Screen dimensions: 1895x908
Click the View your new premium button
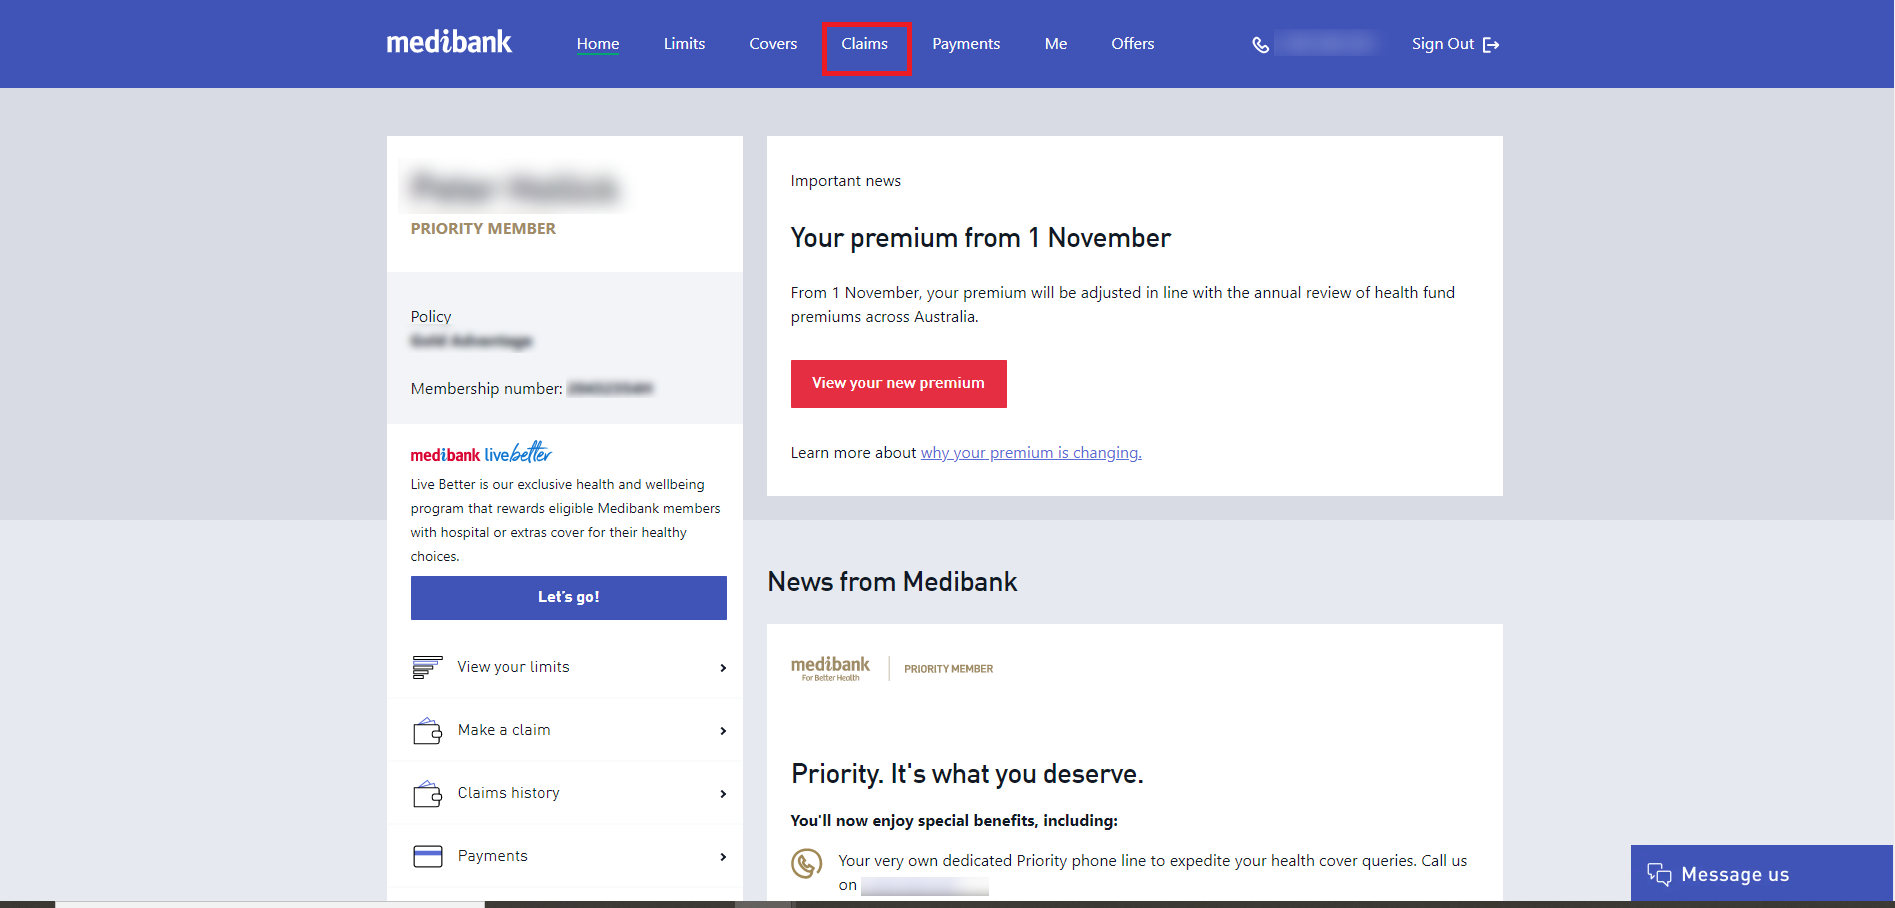[897, 383]
